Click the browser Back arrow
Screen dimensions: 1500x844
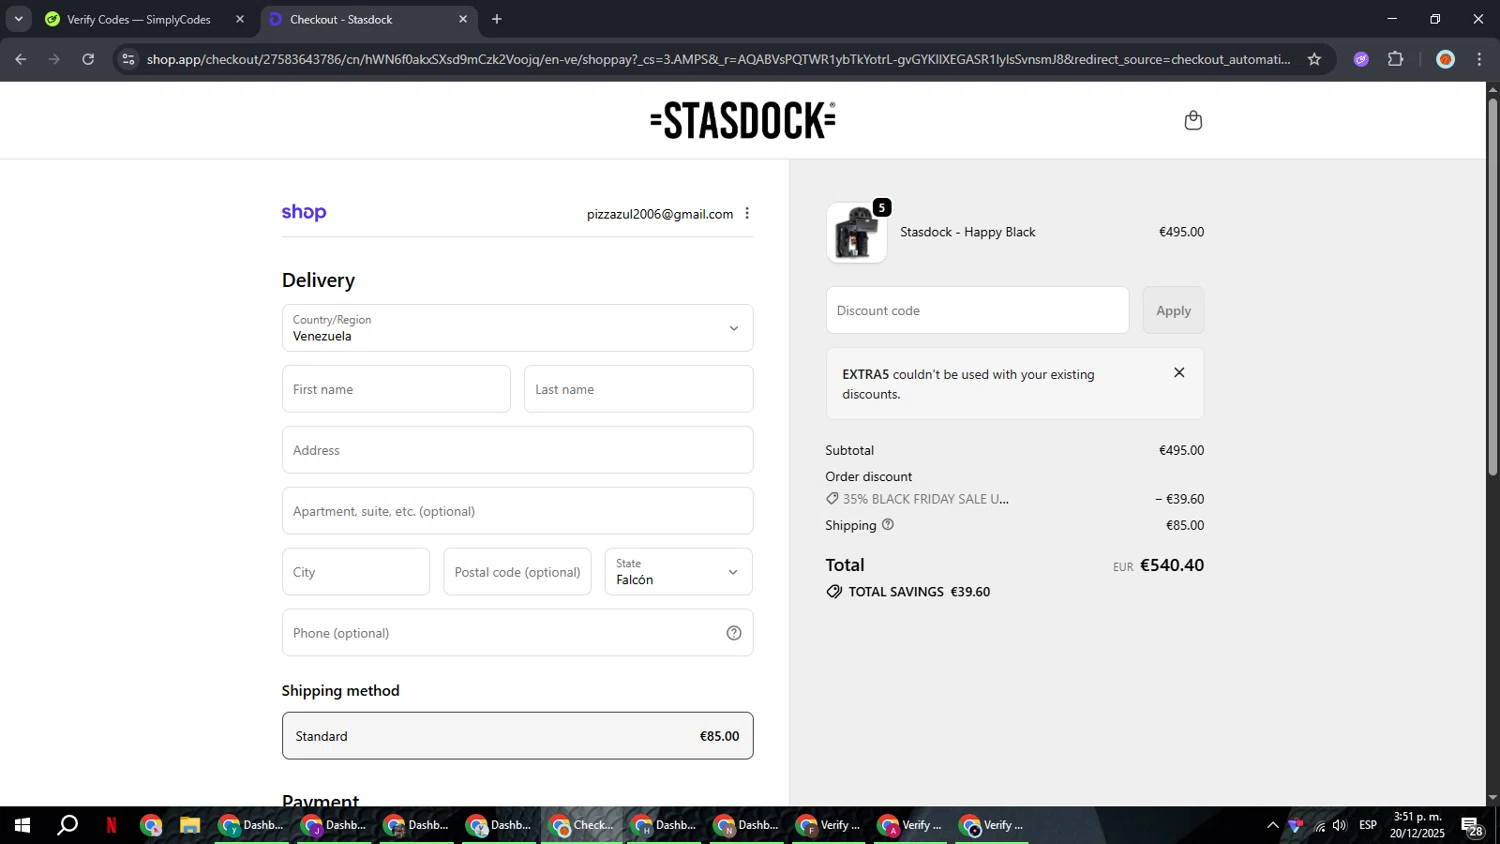coord(20,59)
